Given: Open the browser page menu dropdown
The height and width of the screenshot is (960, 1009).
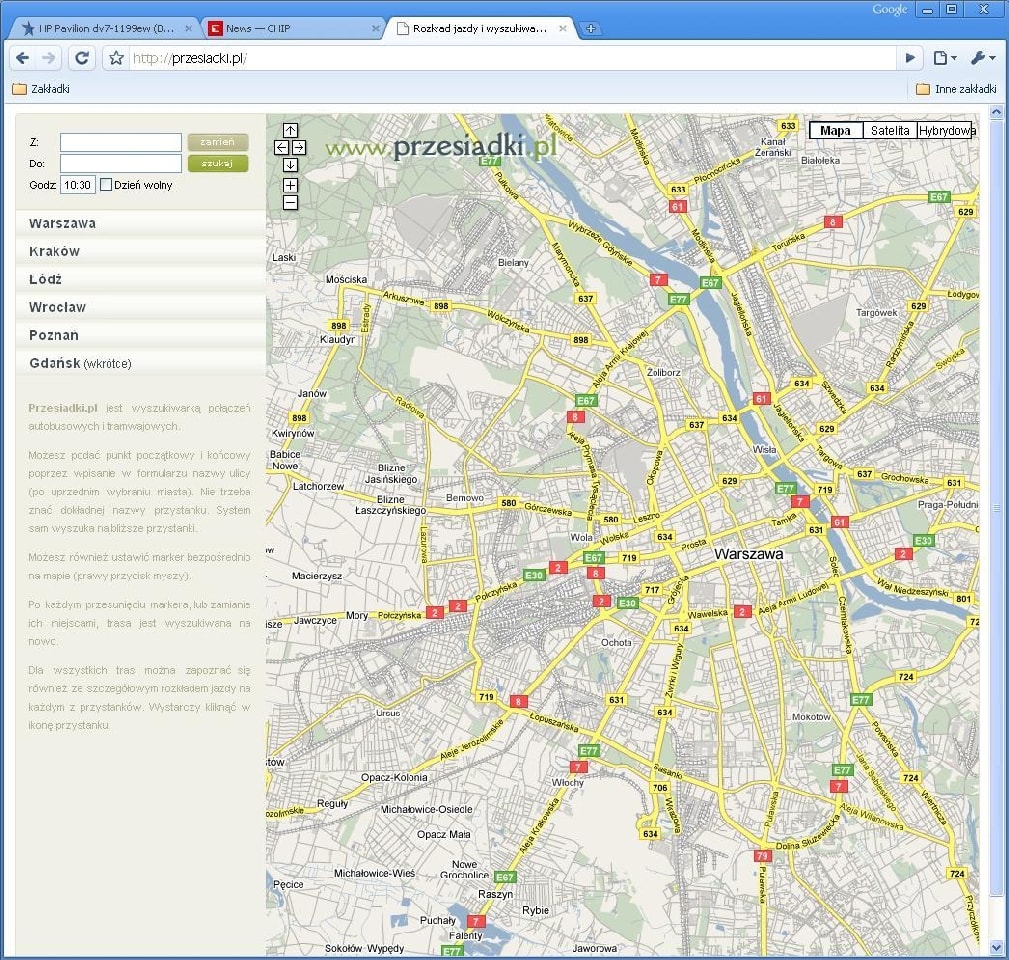Looking at the screenshot, I should tap(944, 58).
